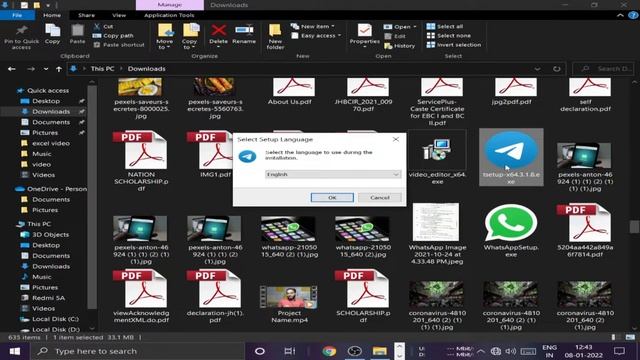640x360 pixels.
Task: Click the taskbar search box
Action: click(137, 351)
